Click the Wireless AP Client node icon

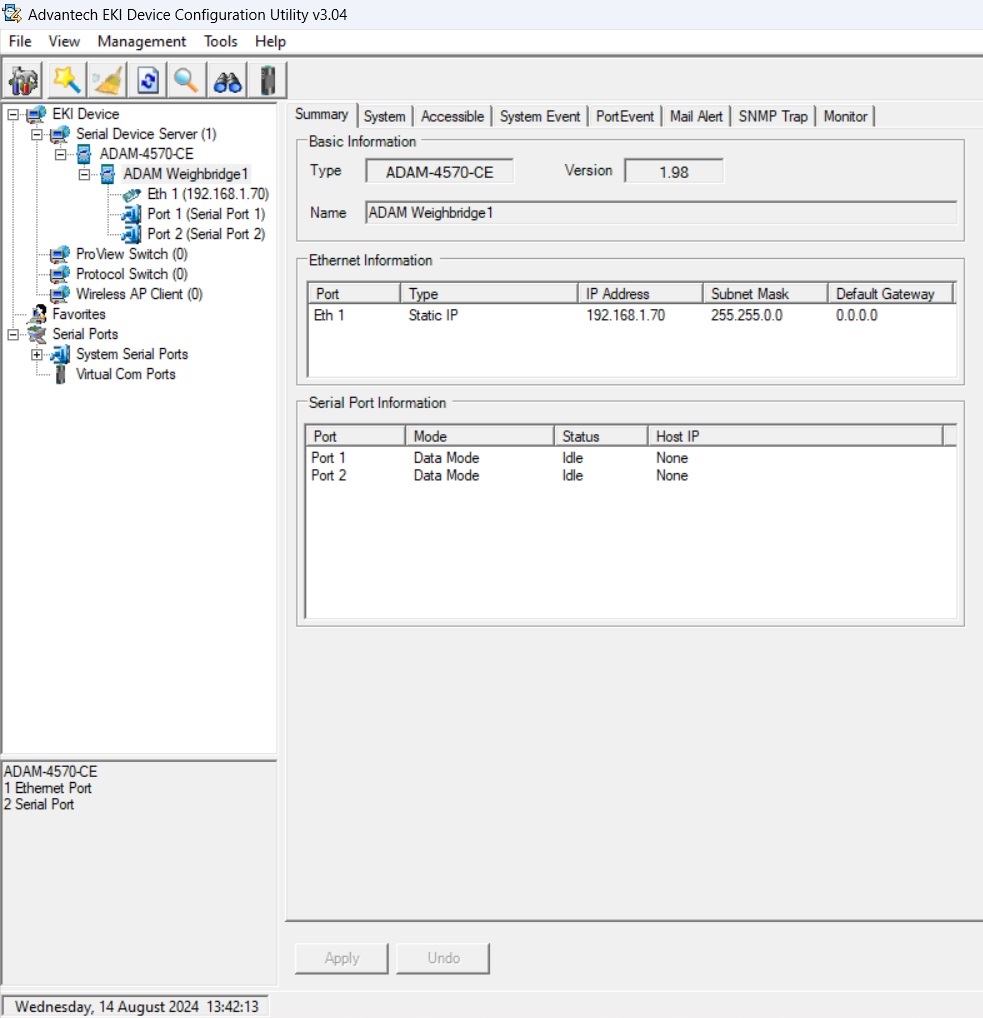tap(60, 295)
